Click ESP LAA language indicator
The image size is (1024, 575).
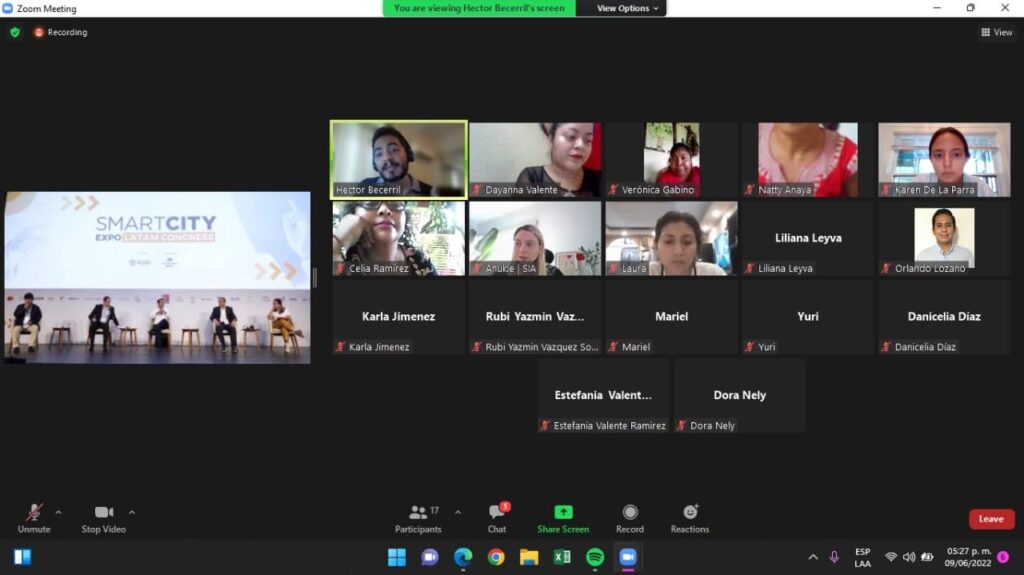pos(863,557)
